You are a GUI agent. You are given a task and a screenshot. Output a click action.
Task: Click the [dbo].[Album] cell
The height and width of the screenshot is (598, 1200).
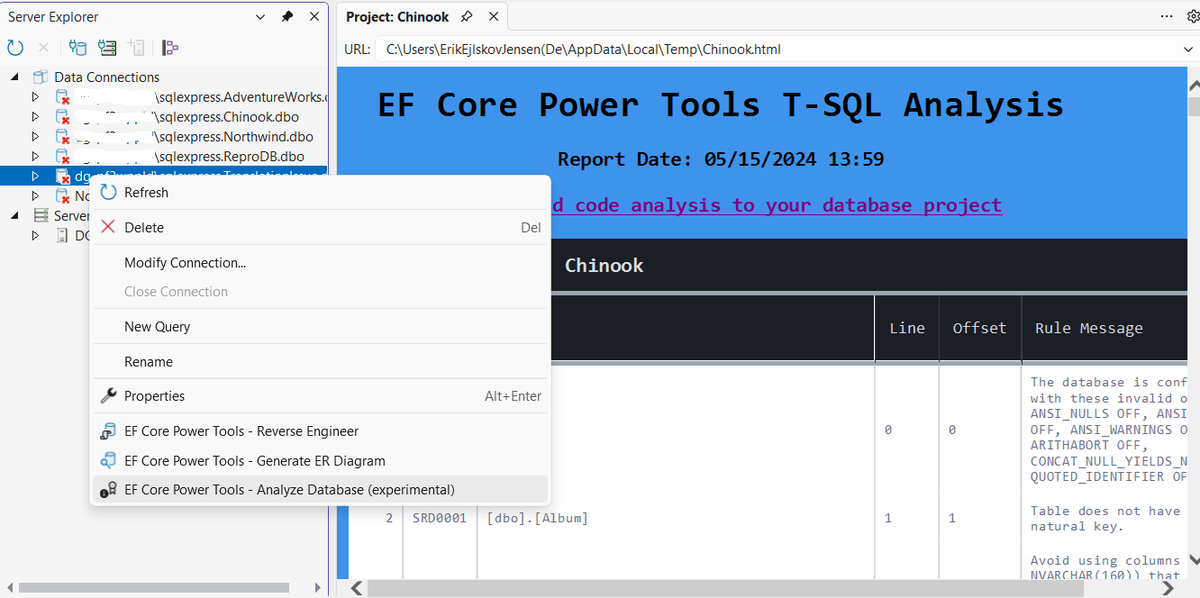(x=537, y=518)
